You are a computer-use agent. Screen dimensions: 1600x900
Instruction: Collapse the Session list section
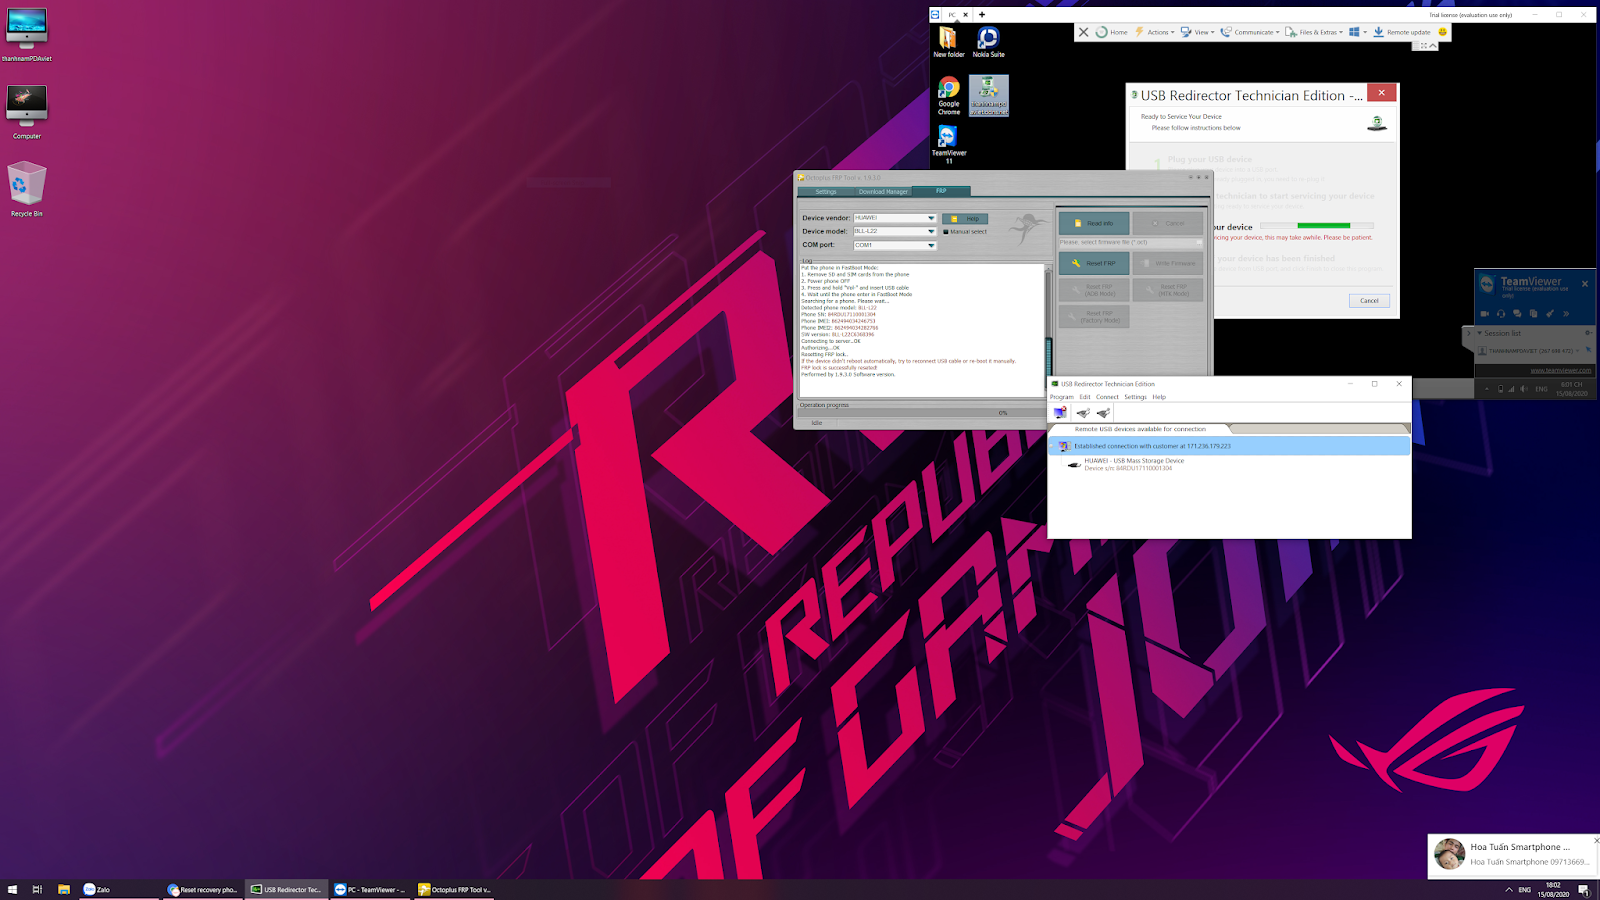tap(1480, 333)
